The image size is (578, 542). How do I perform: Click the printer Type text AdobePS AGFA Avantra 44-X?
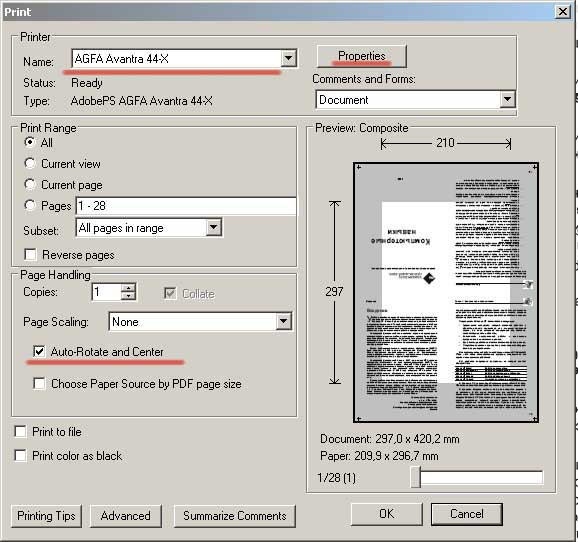(x=142, y=101)
